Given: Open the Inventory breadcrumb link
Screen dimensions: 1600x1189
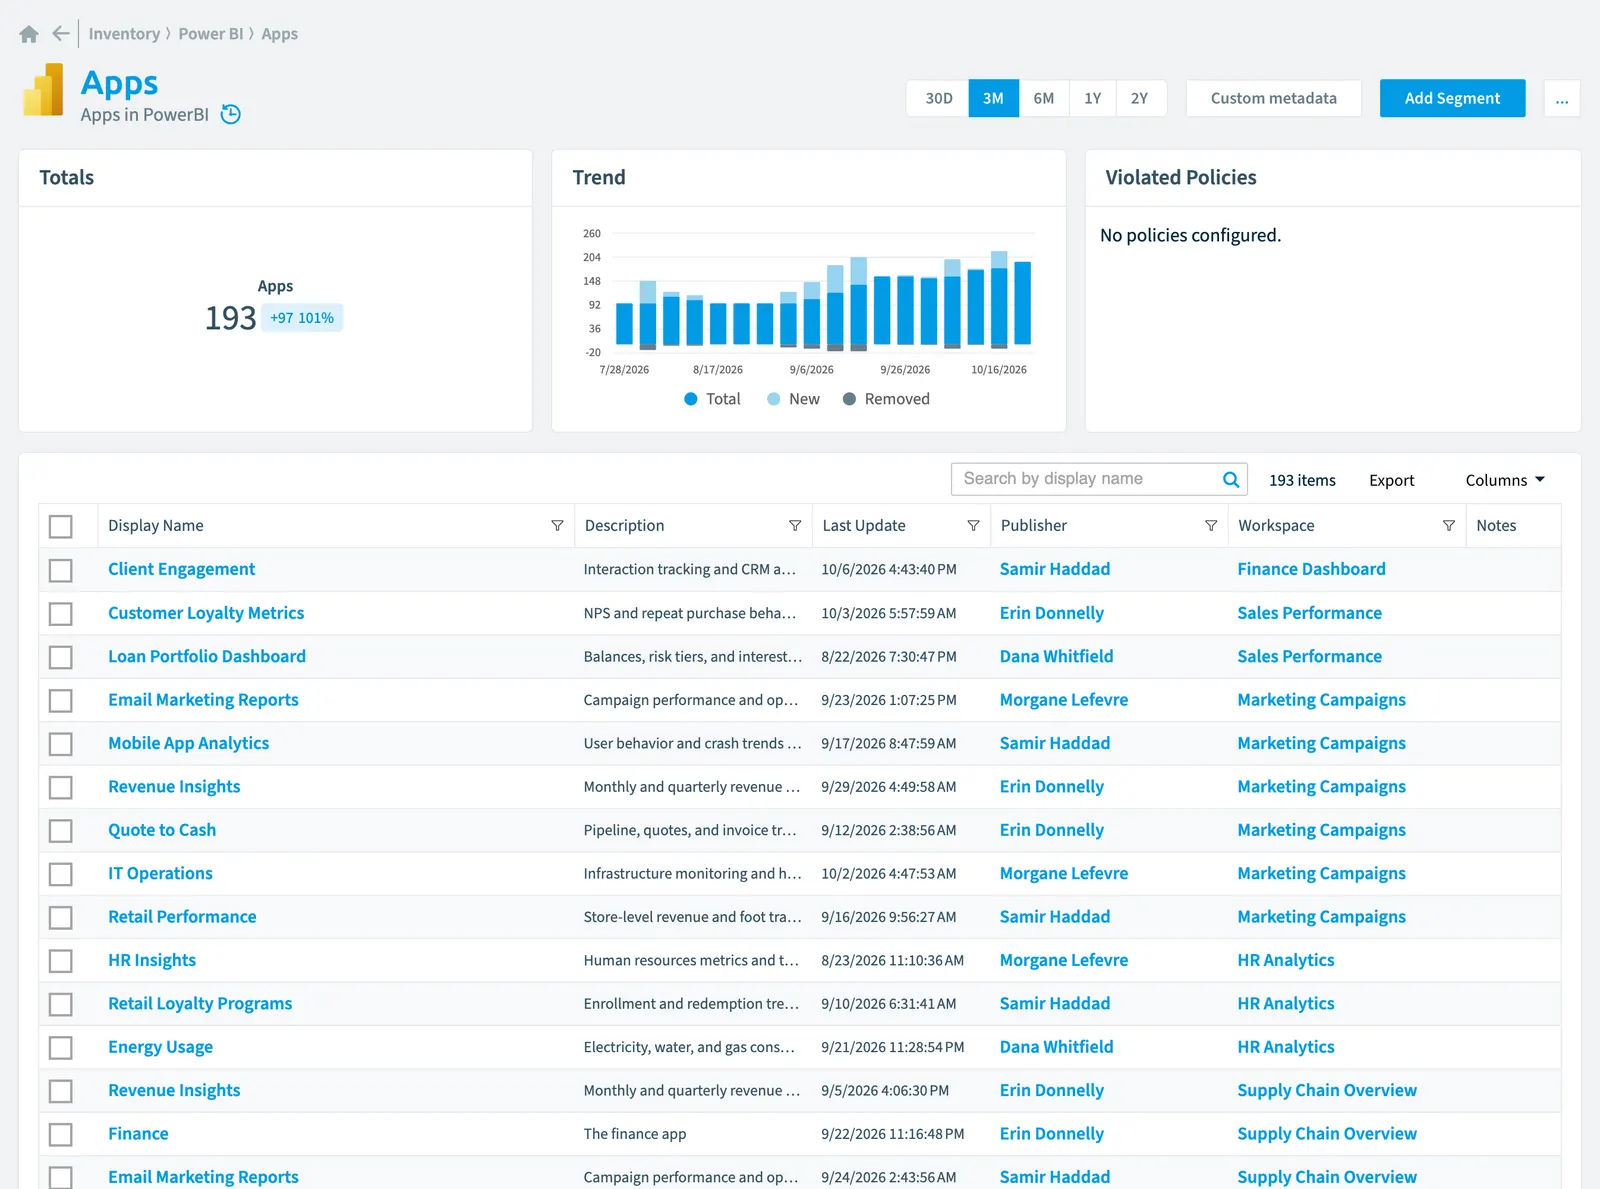Looking at the screenshot, I should 124,34.
